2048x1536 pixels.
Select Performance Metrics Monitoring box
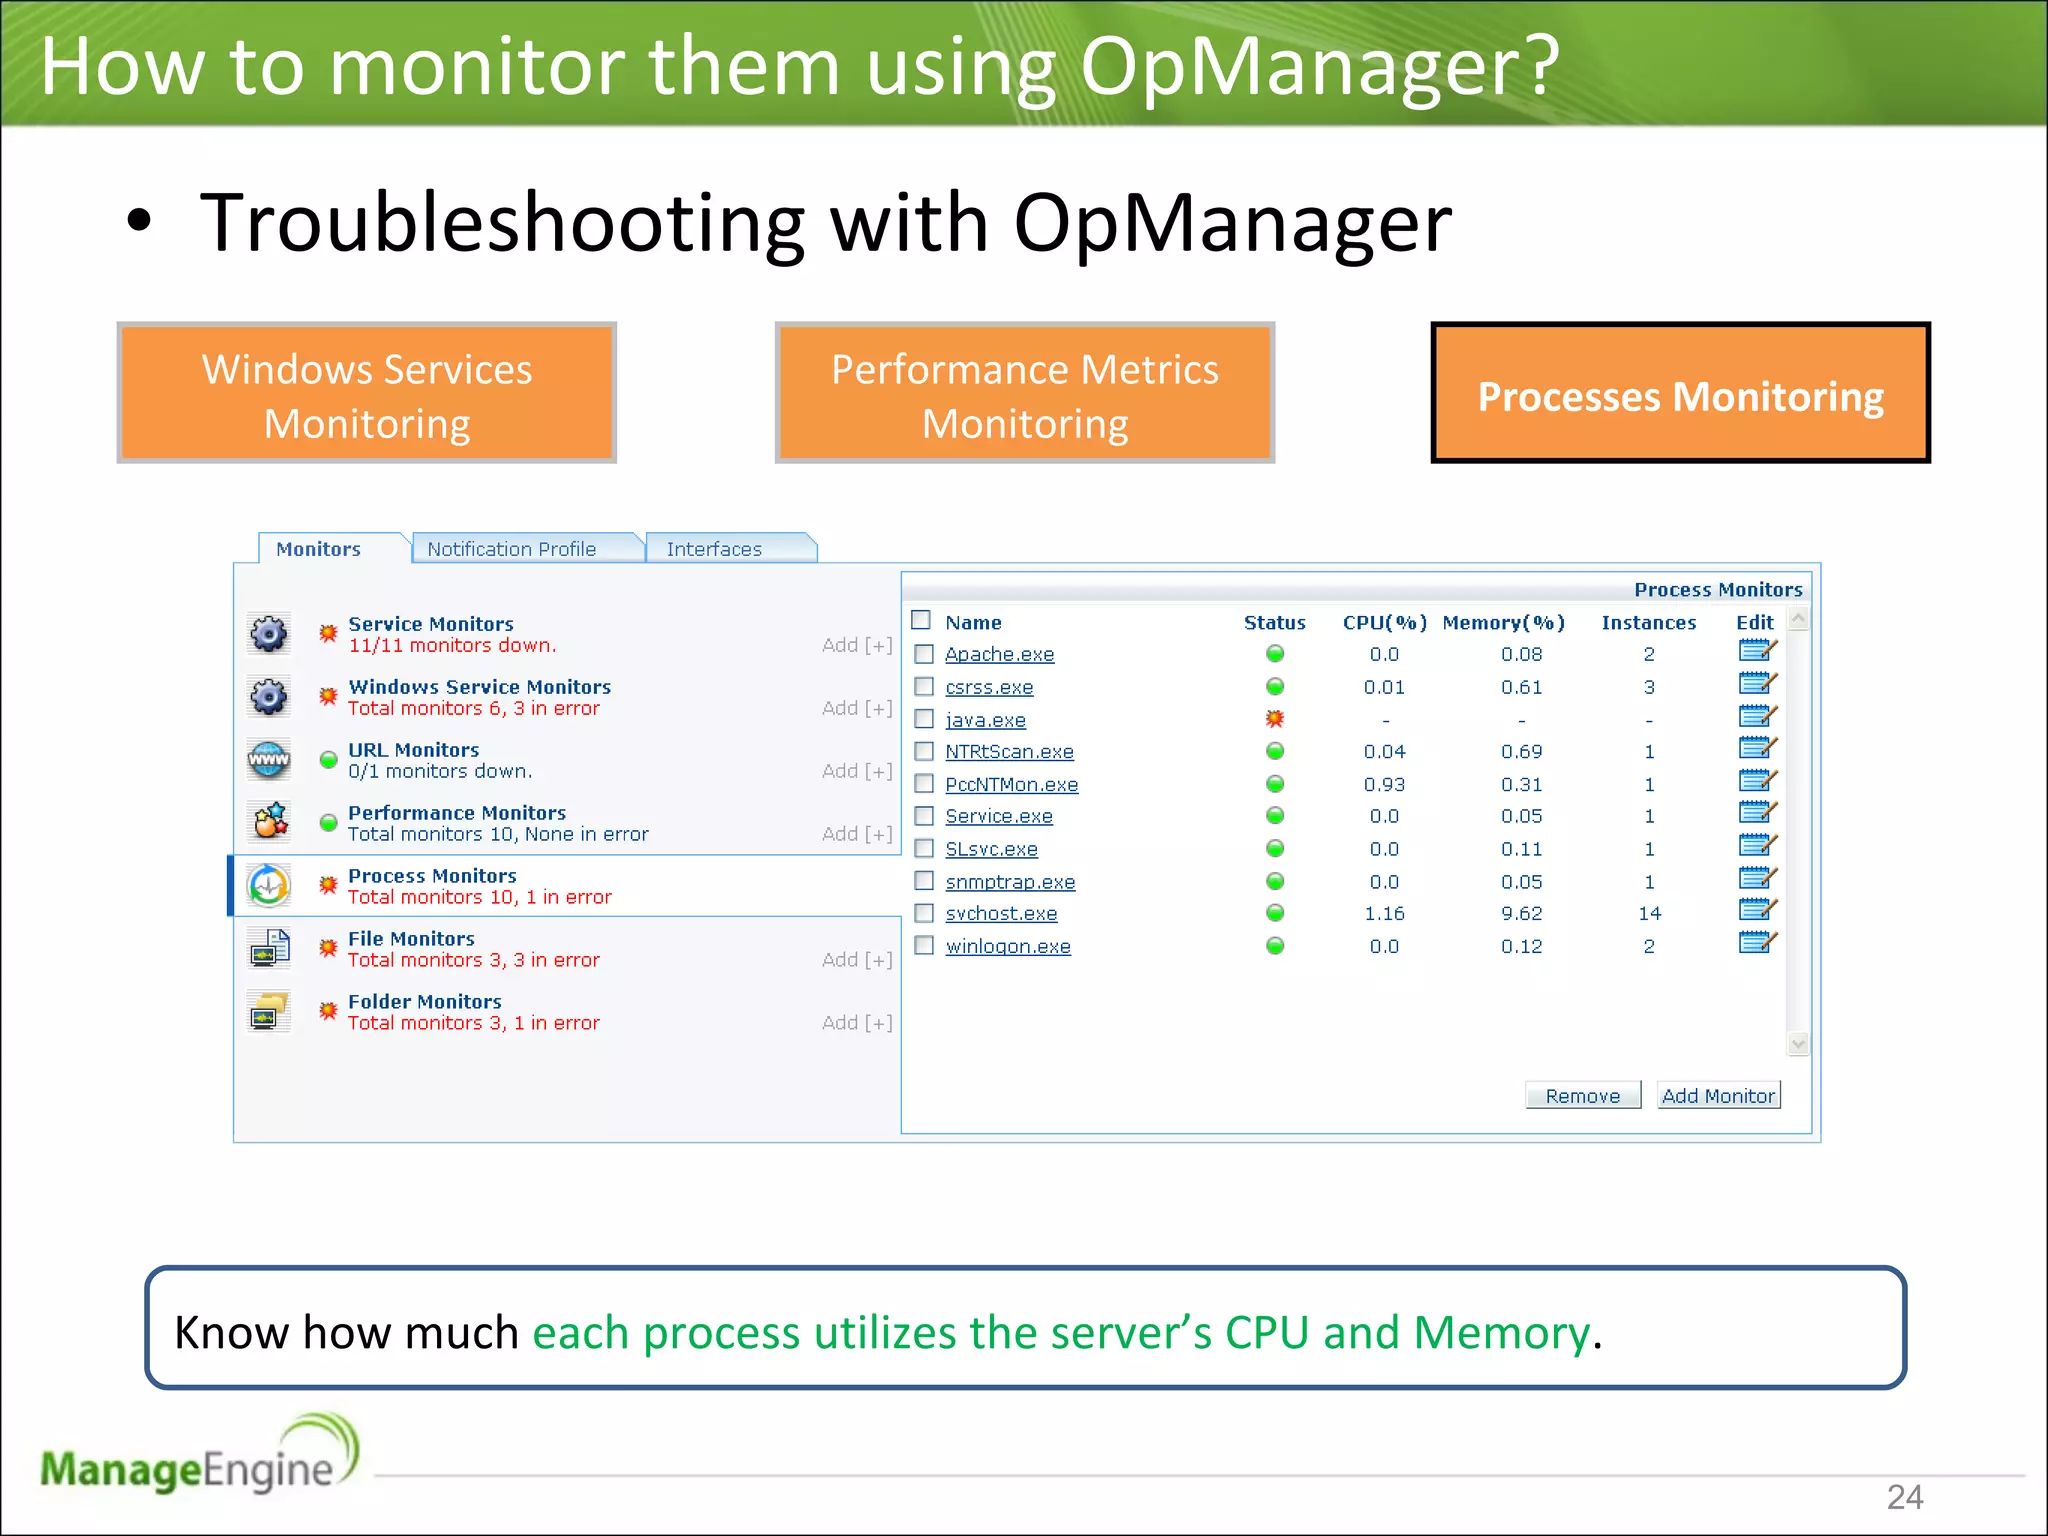tap(1025, 393)
